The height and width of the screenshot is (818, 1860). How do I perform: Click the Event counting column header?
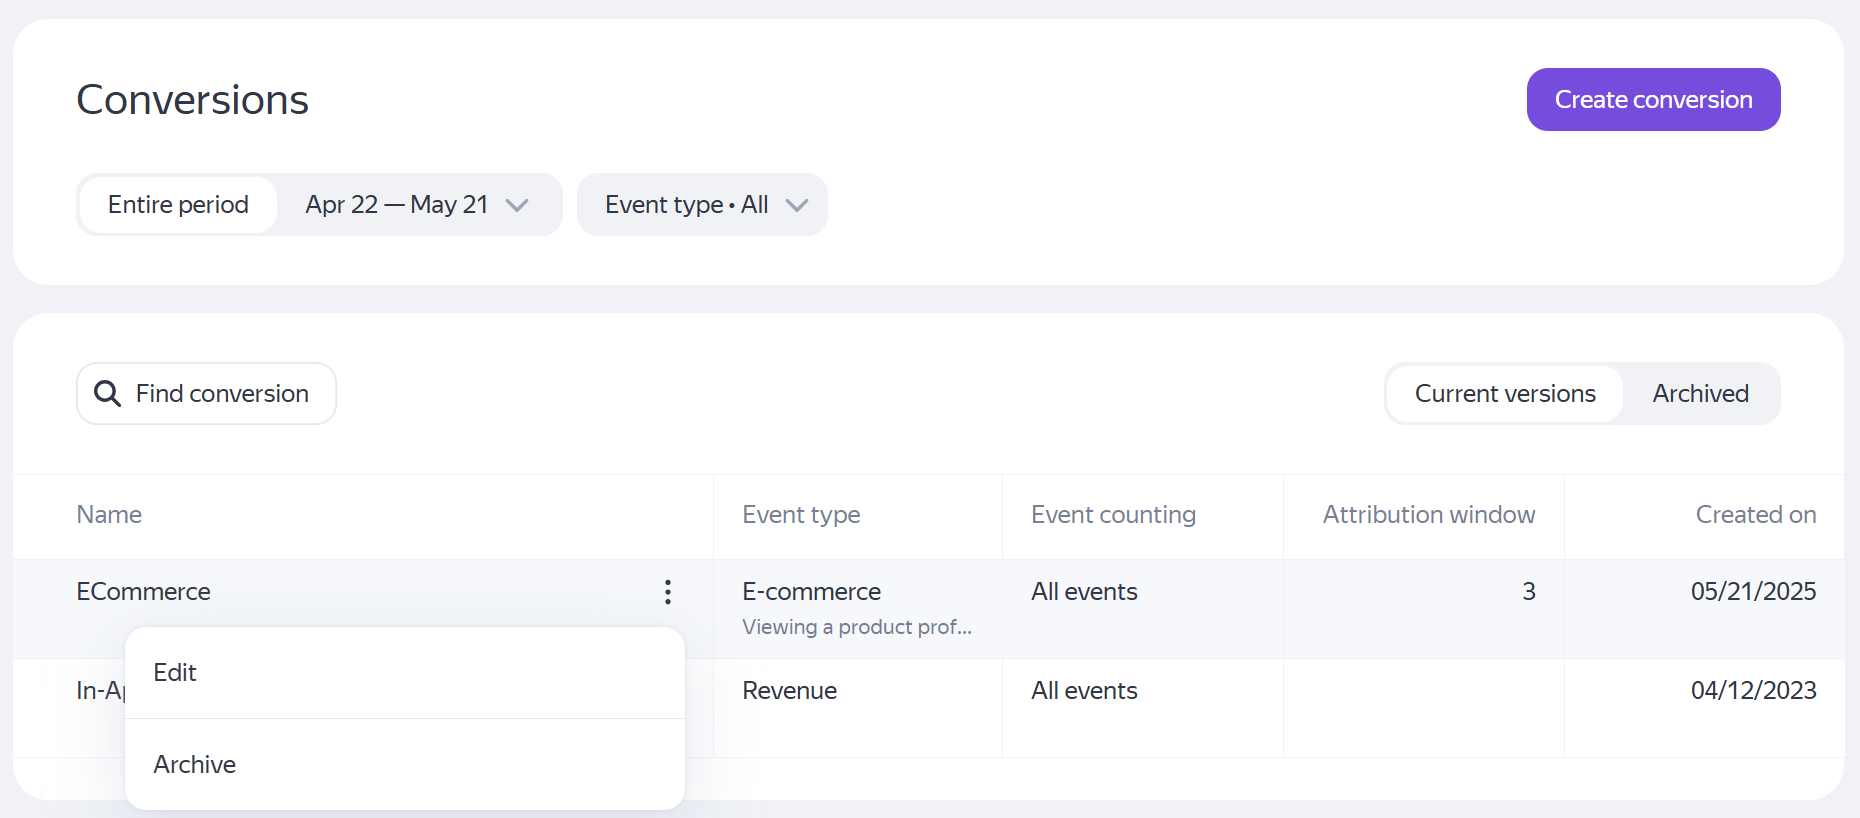[1113, 515]
